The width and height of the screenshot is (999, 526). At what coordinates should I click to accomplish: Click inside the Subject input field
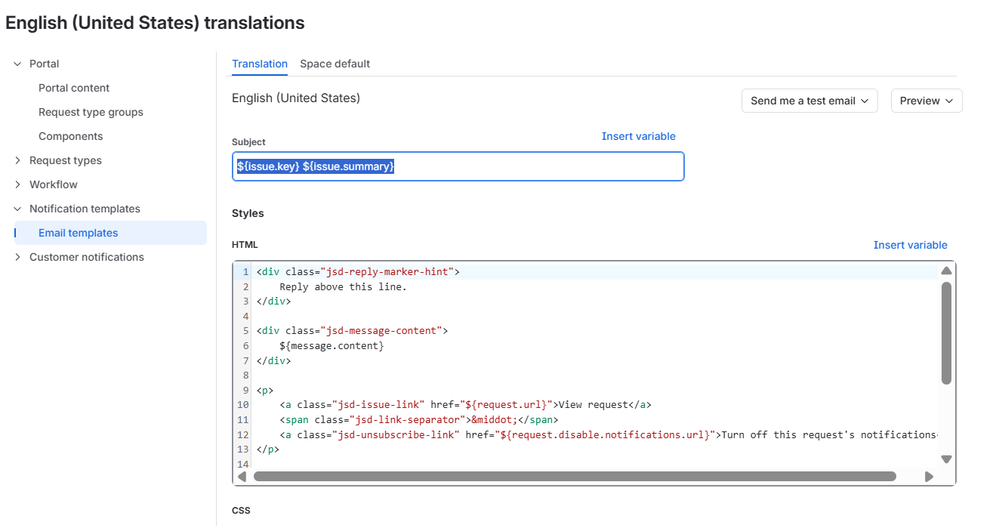coord(458,166)
